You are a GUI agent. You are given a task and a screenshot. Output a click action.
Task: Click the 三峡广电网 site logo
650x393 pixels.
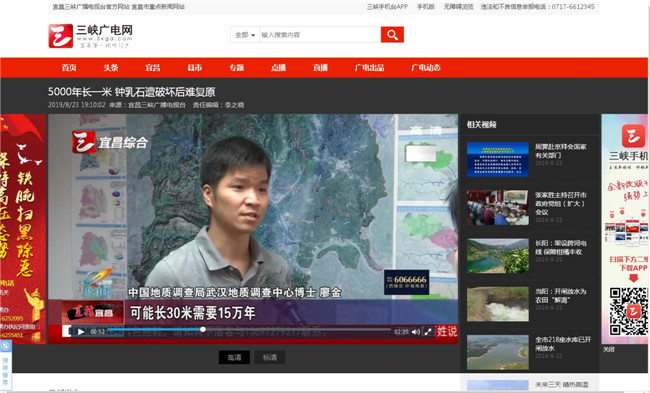coord(91,36)
